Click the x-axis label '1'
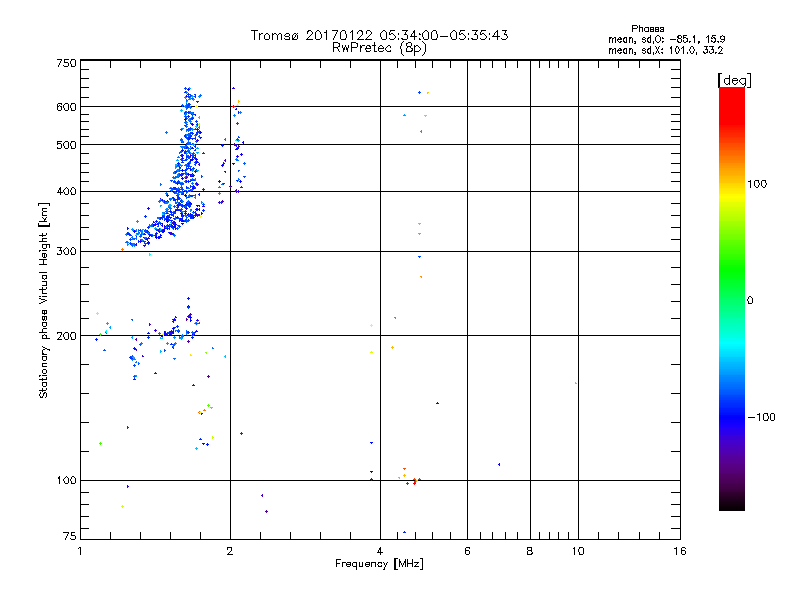800x600 pixels. pos(80,551)
